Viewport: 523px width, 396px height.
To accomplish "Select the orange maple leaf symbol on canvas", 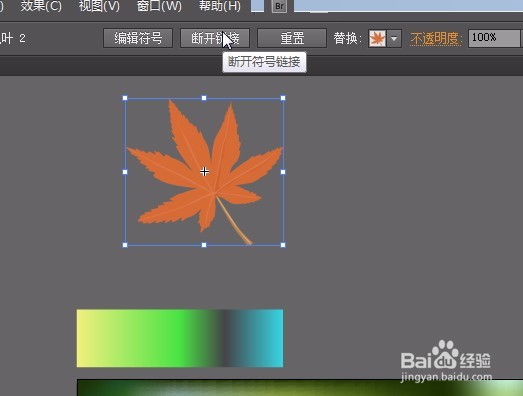I will 204,172.
